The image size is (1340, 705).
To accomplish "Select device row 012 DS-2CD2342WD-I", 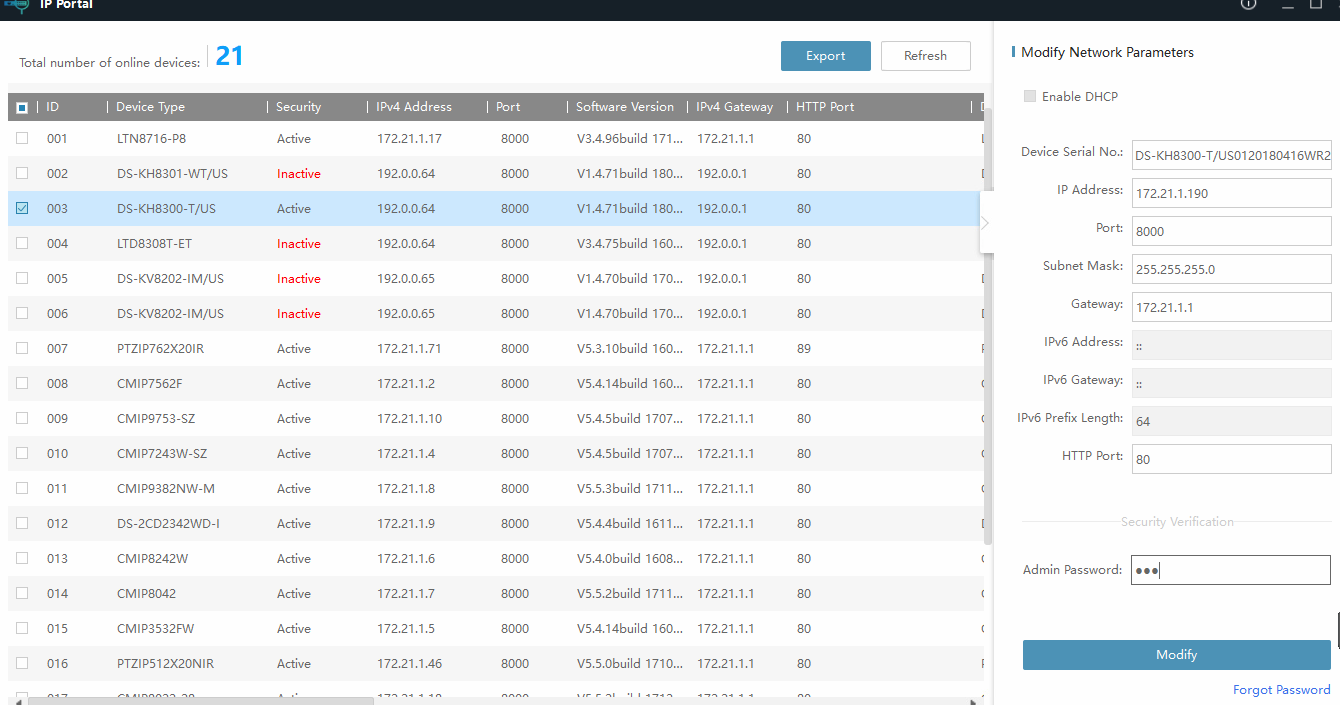I will click(x=400, y=524).
